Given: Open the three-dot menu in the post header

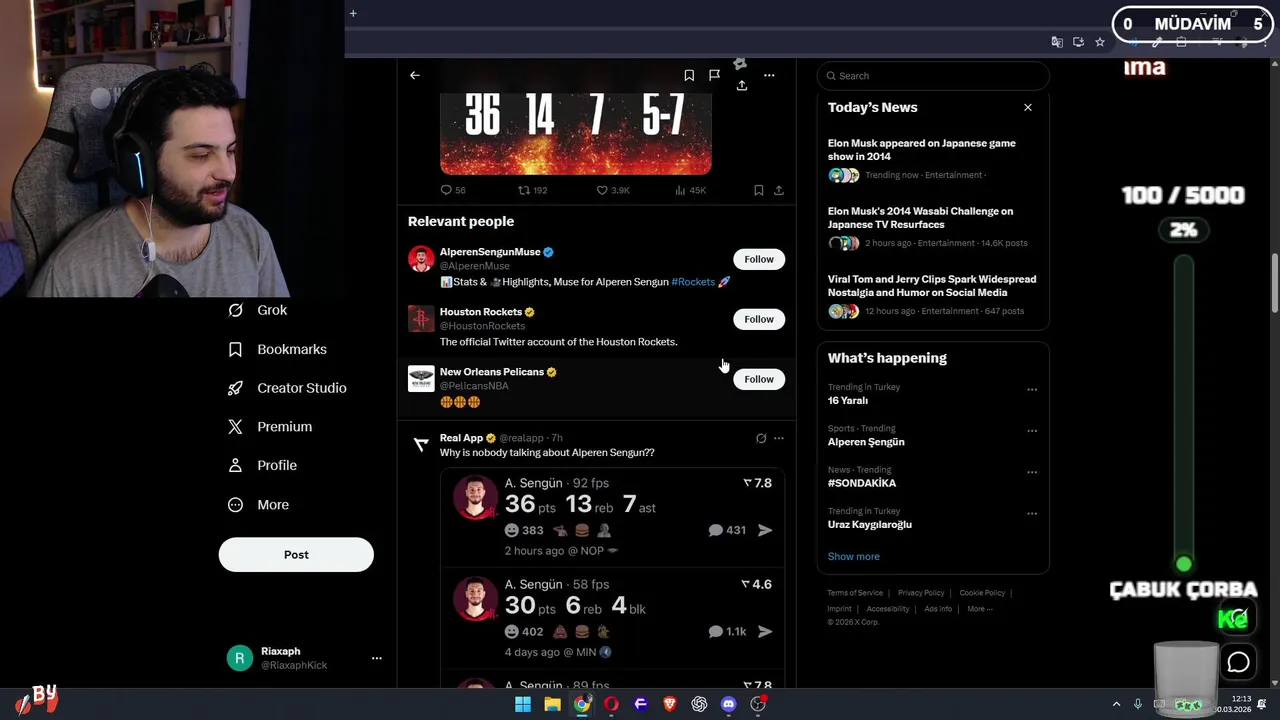Looking at the screenshot, I should pos(769,75).
